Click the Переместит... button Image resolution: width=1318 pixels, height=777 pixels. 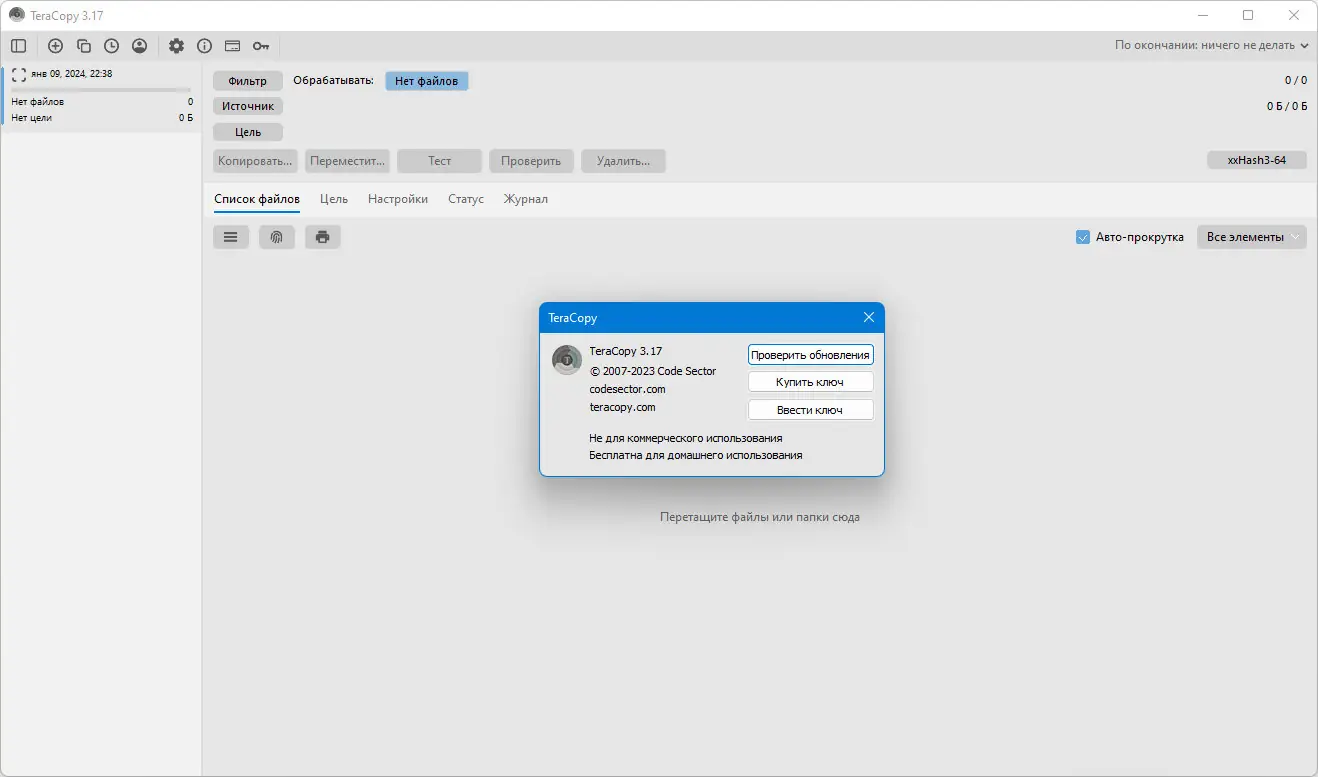point(348,161)
